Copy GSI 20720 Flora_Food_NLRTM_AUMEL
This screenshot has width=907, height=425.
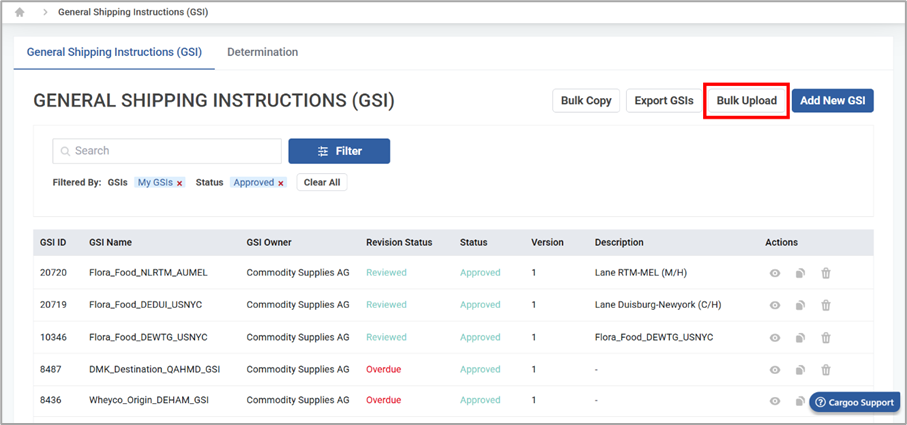point(800,273)
